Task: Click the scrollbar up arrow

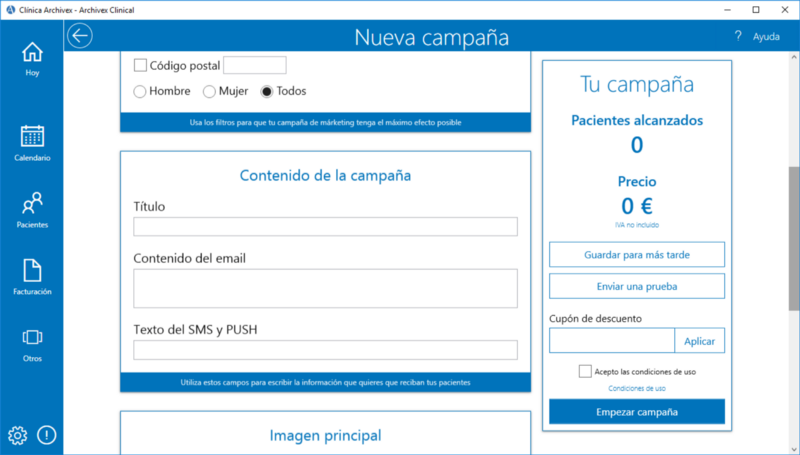Action: pyautogui.click(x=794, y=57)
